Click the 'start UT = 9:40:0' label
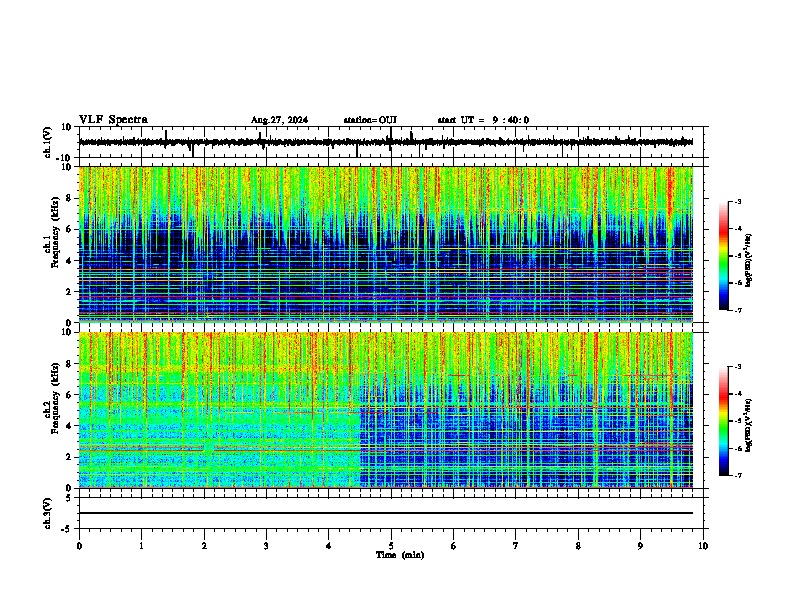 (x=483, y=120)
